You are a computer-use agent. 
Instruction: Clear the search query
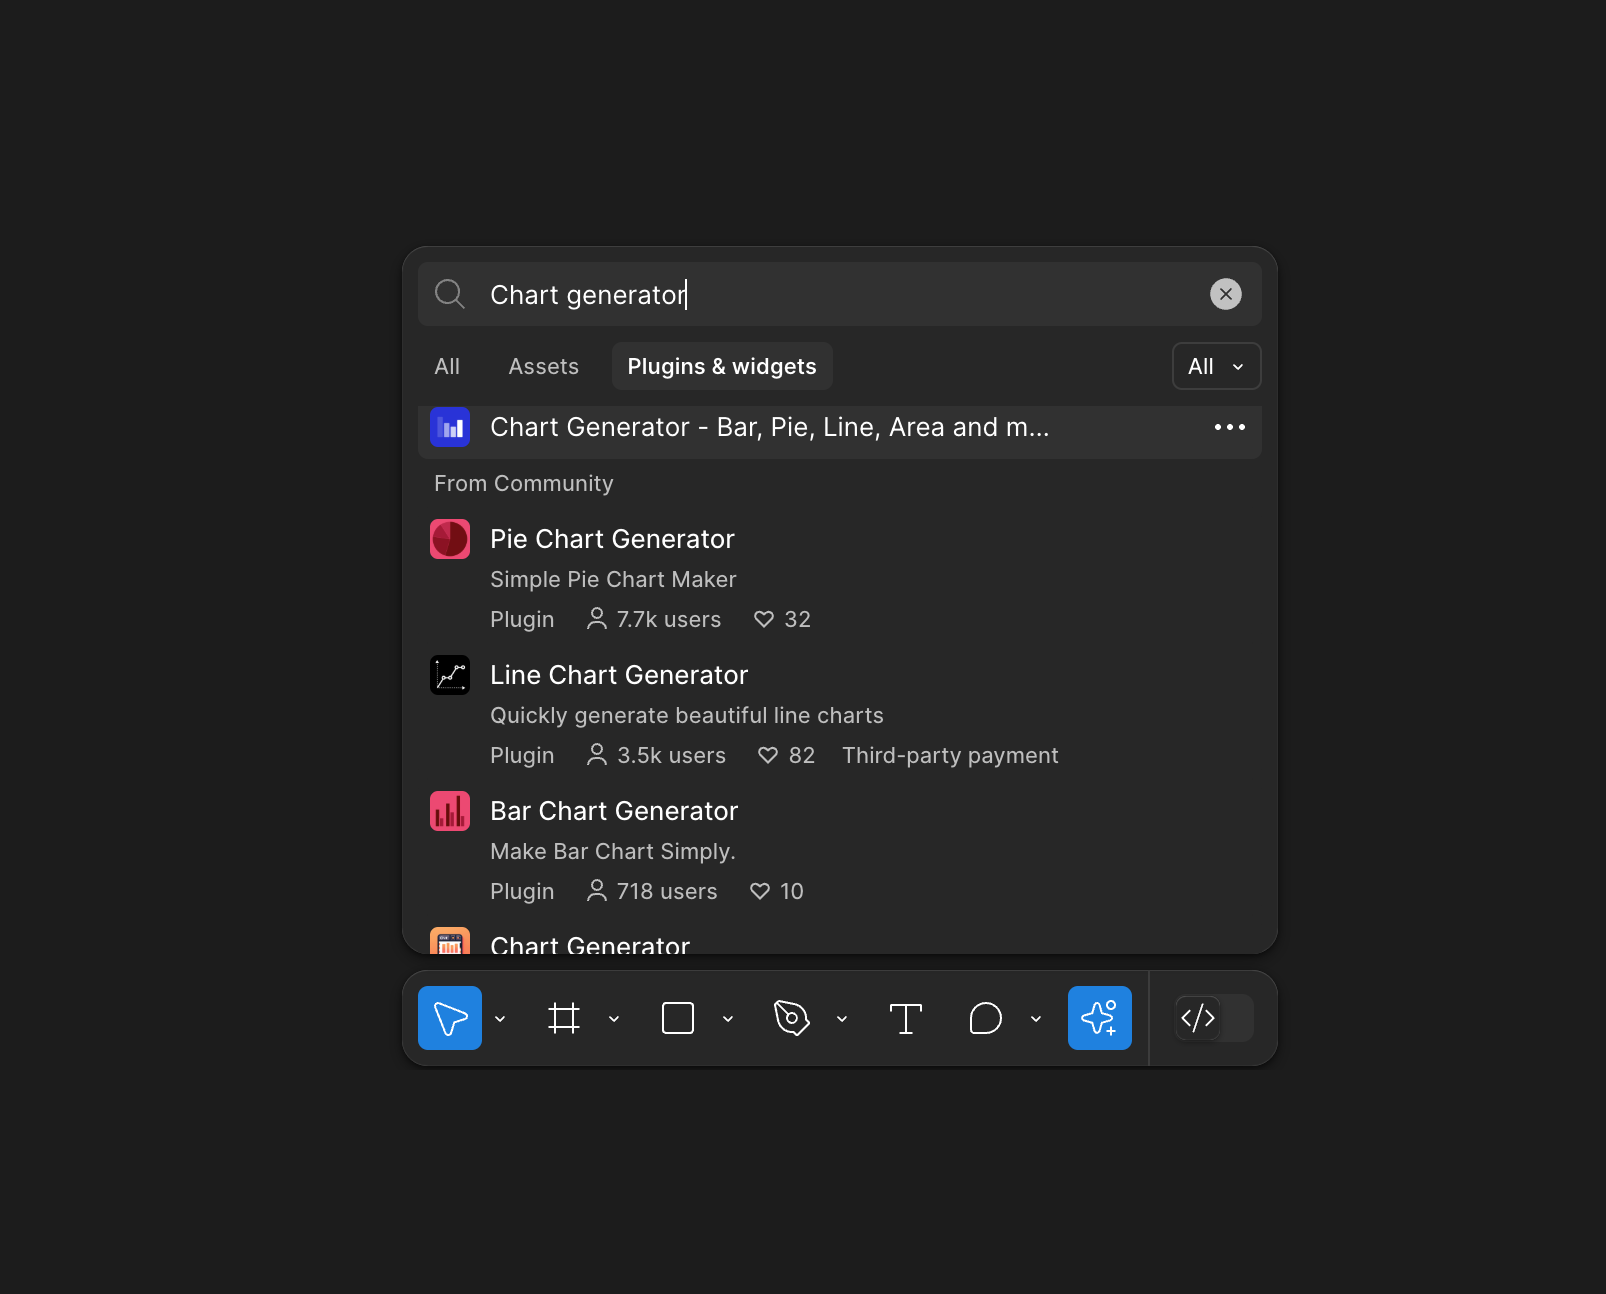[x=1226, y=294]
